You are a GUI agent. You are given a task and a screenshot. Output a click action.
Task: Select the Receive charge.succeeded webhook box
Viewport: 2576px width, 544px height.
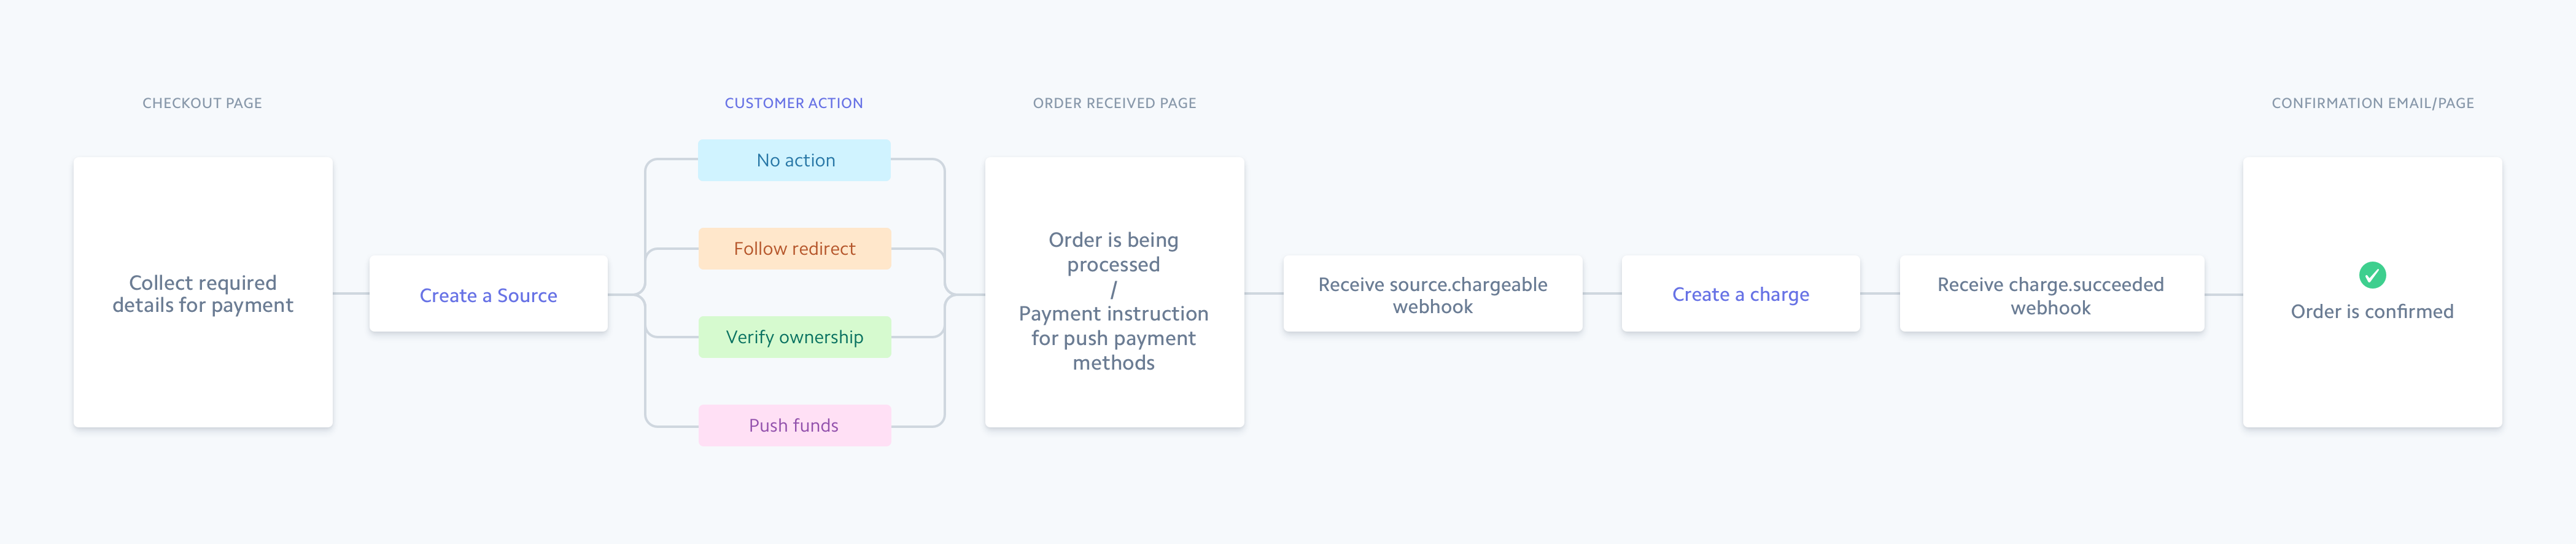2050,295
